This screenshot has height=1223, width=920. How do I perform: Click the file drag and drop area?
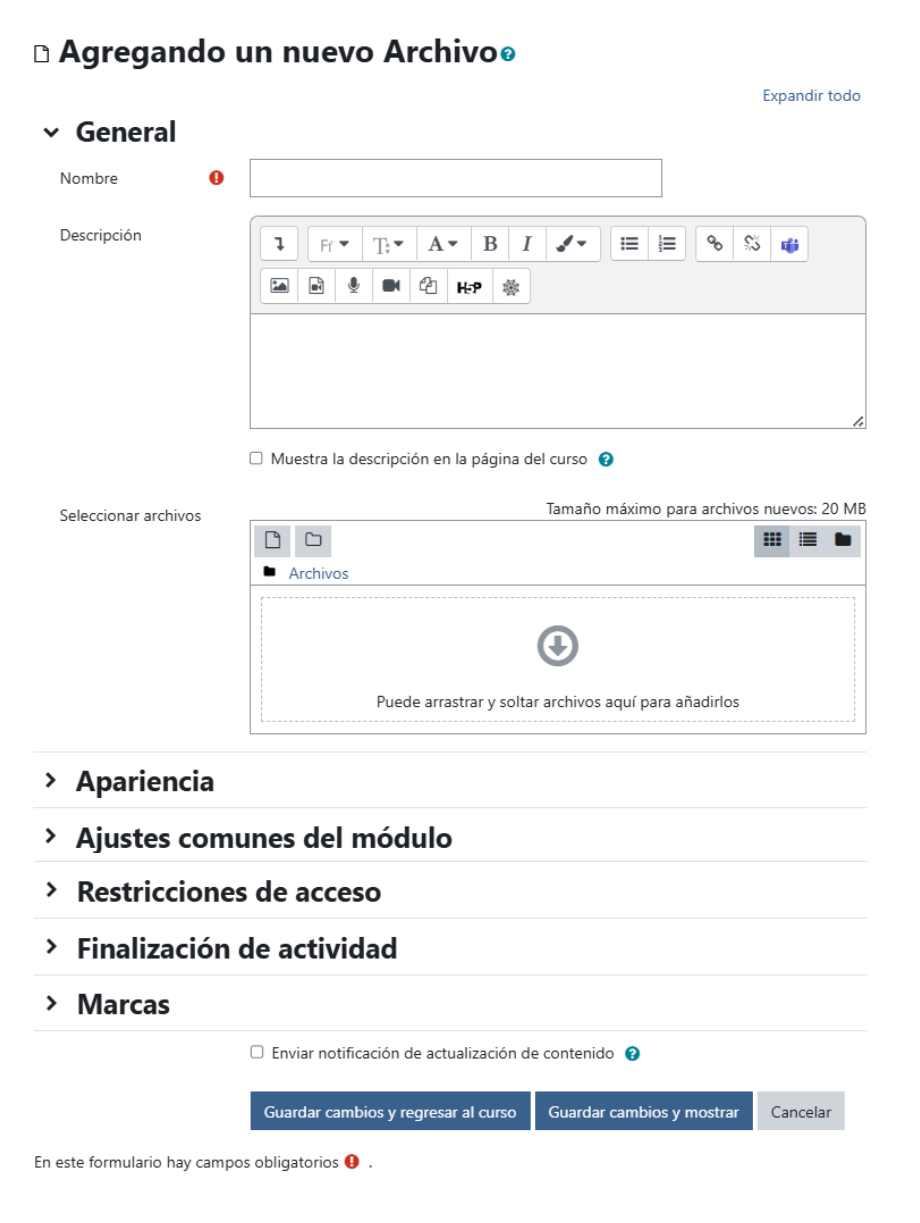coord(558,659)
